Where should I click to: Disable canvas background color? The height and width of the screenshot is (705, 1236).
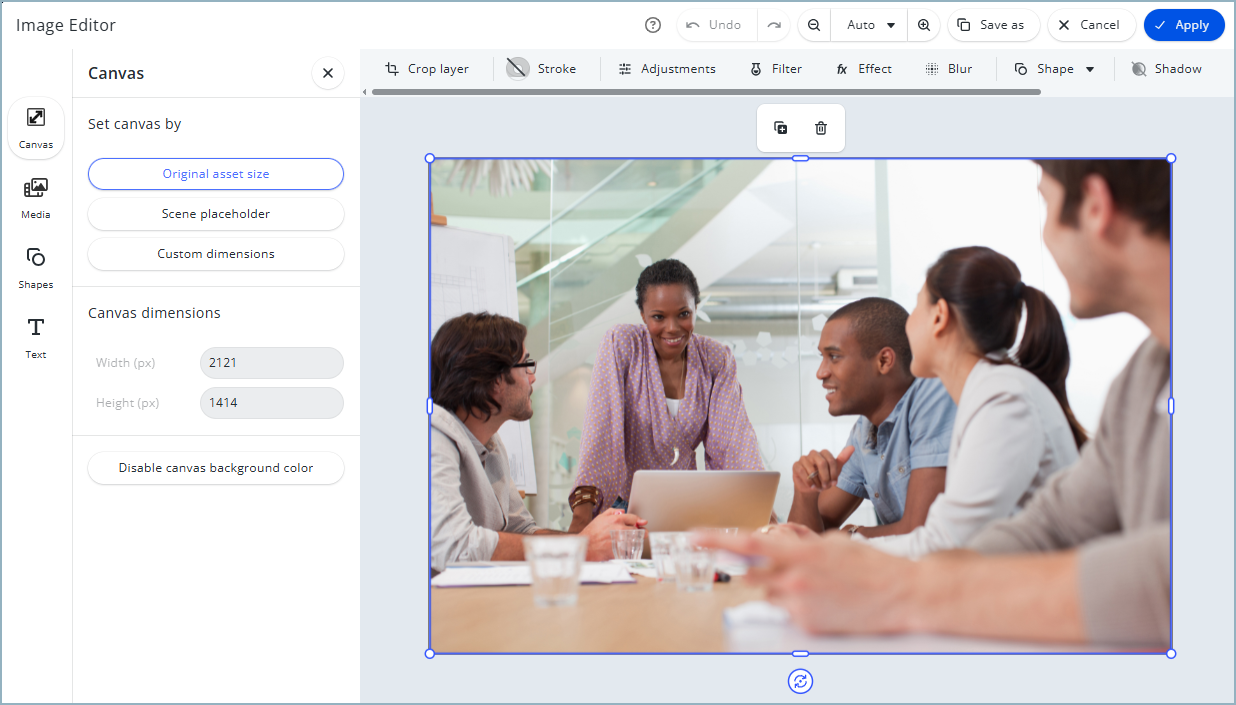[216, 468]
